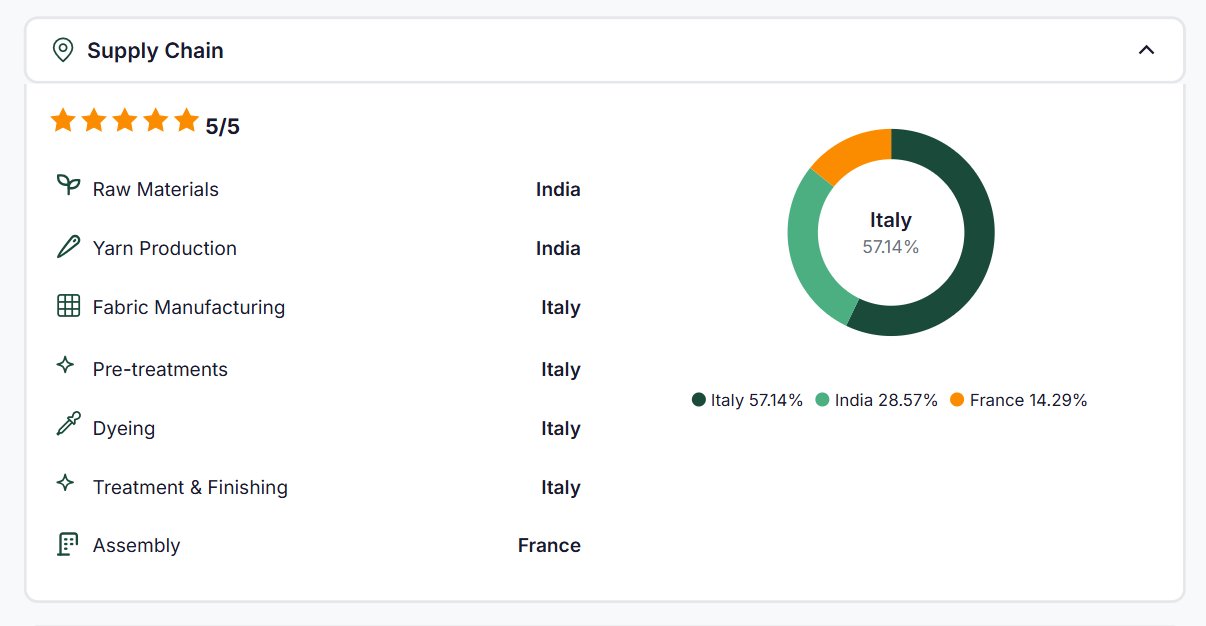Screen dimensions: 1206x626
Task: Click the Dyeing dropper icon
Action: click(x=68, y=426)
